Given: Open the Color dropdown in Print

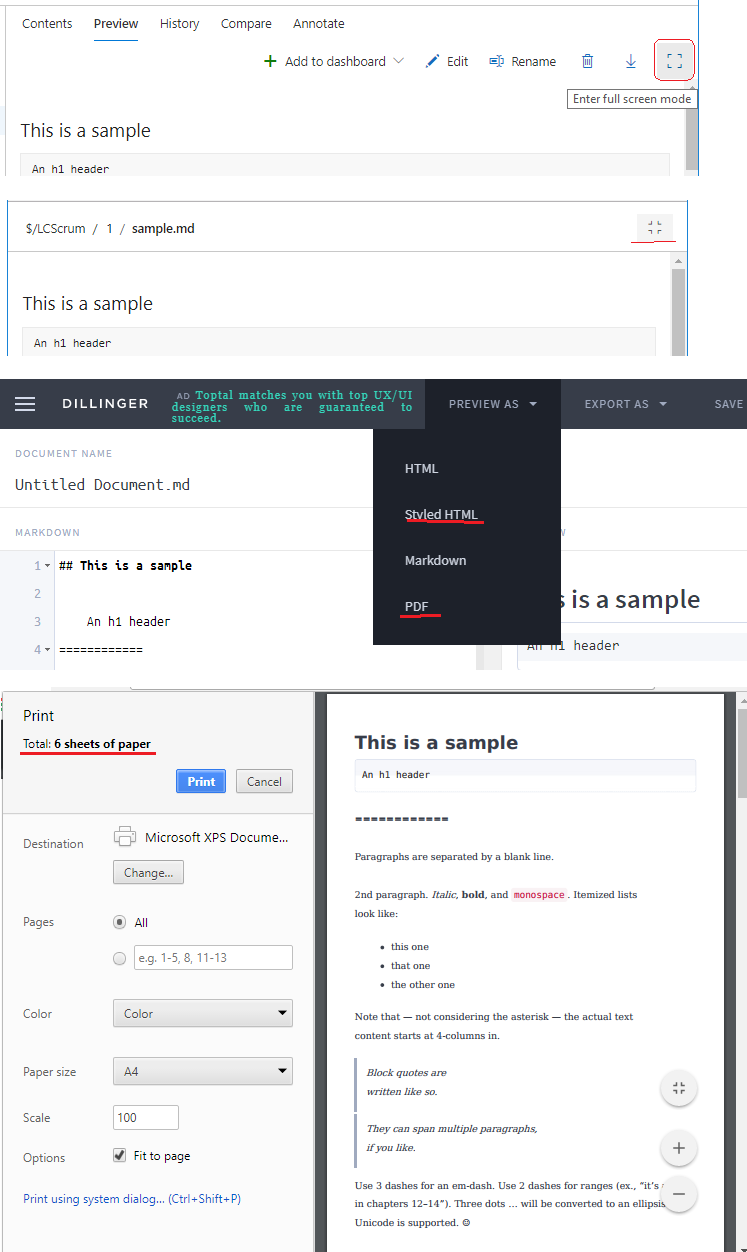Looking at the screenshot, I should coord(203,1013).
